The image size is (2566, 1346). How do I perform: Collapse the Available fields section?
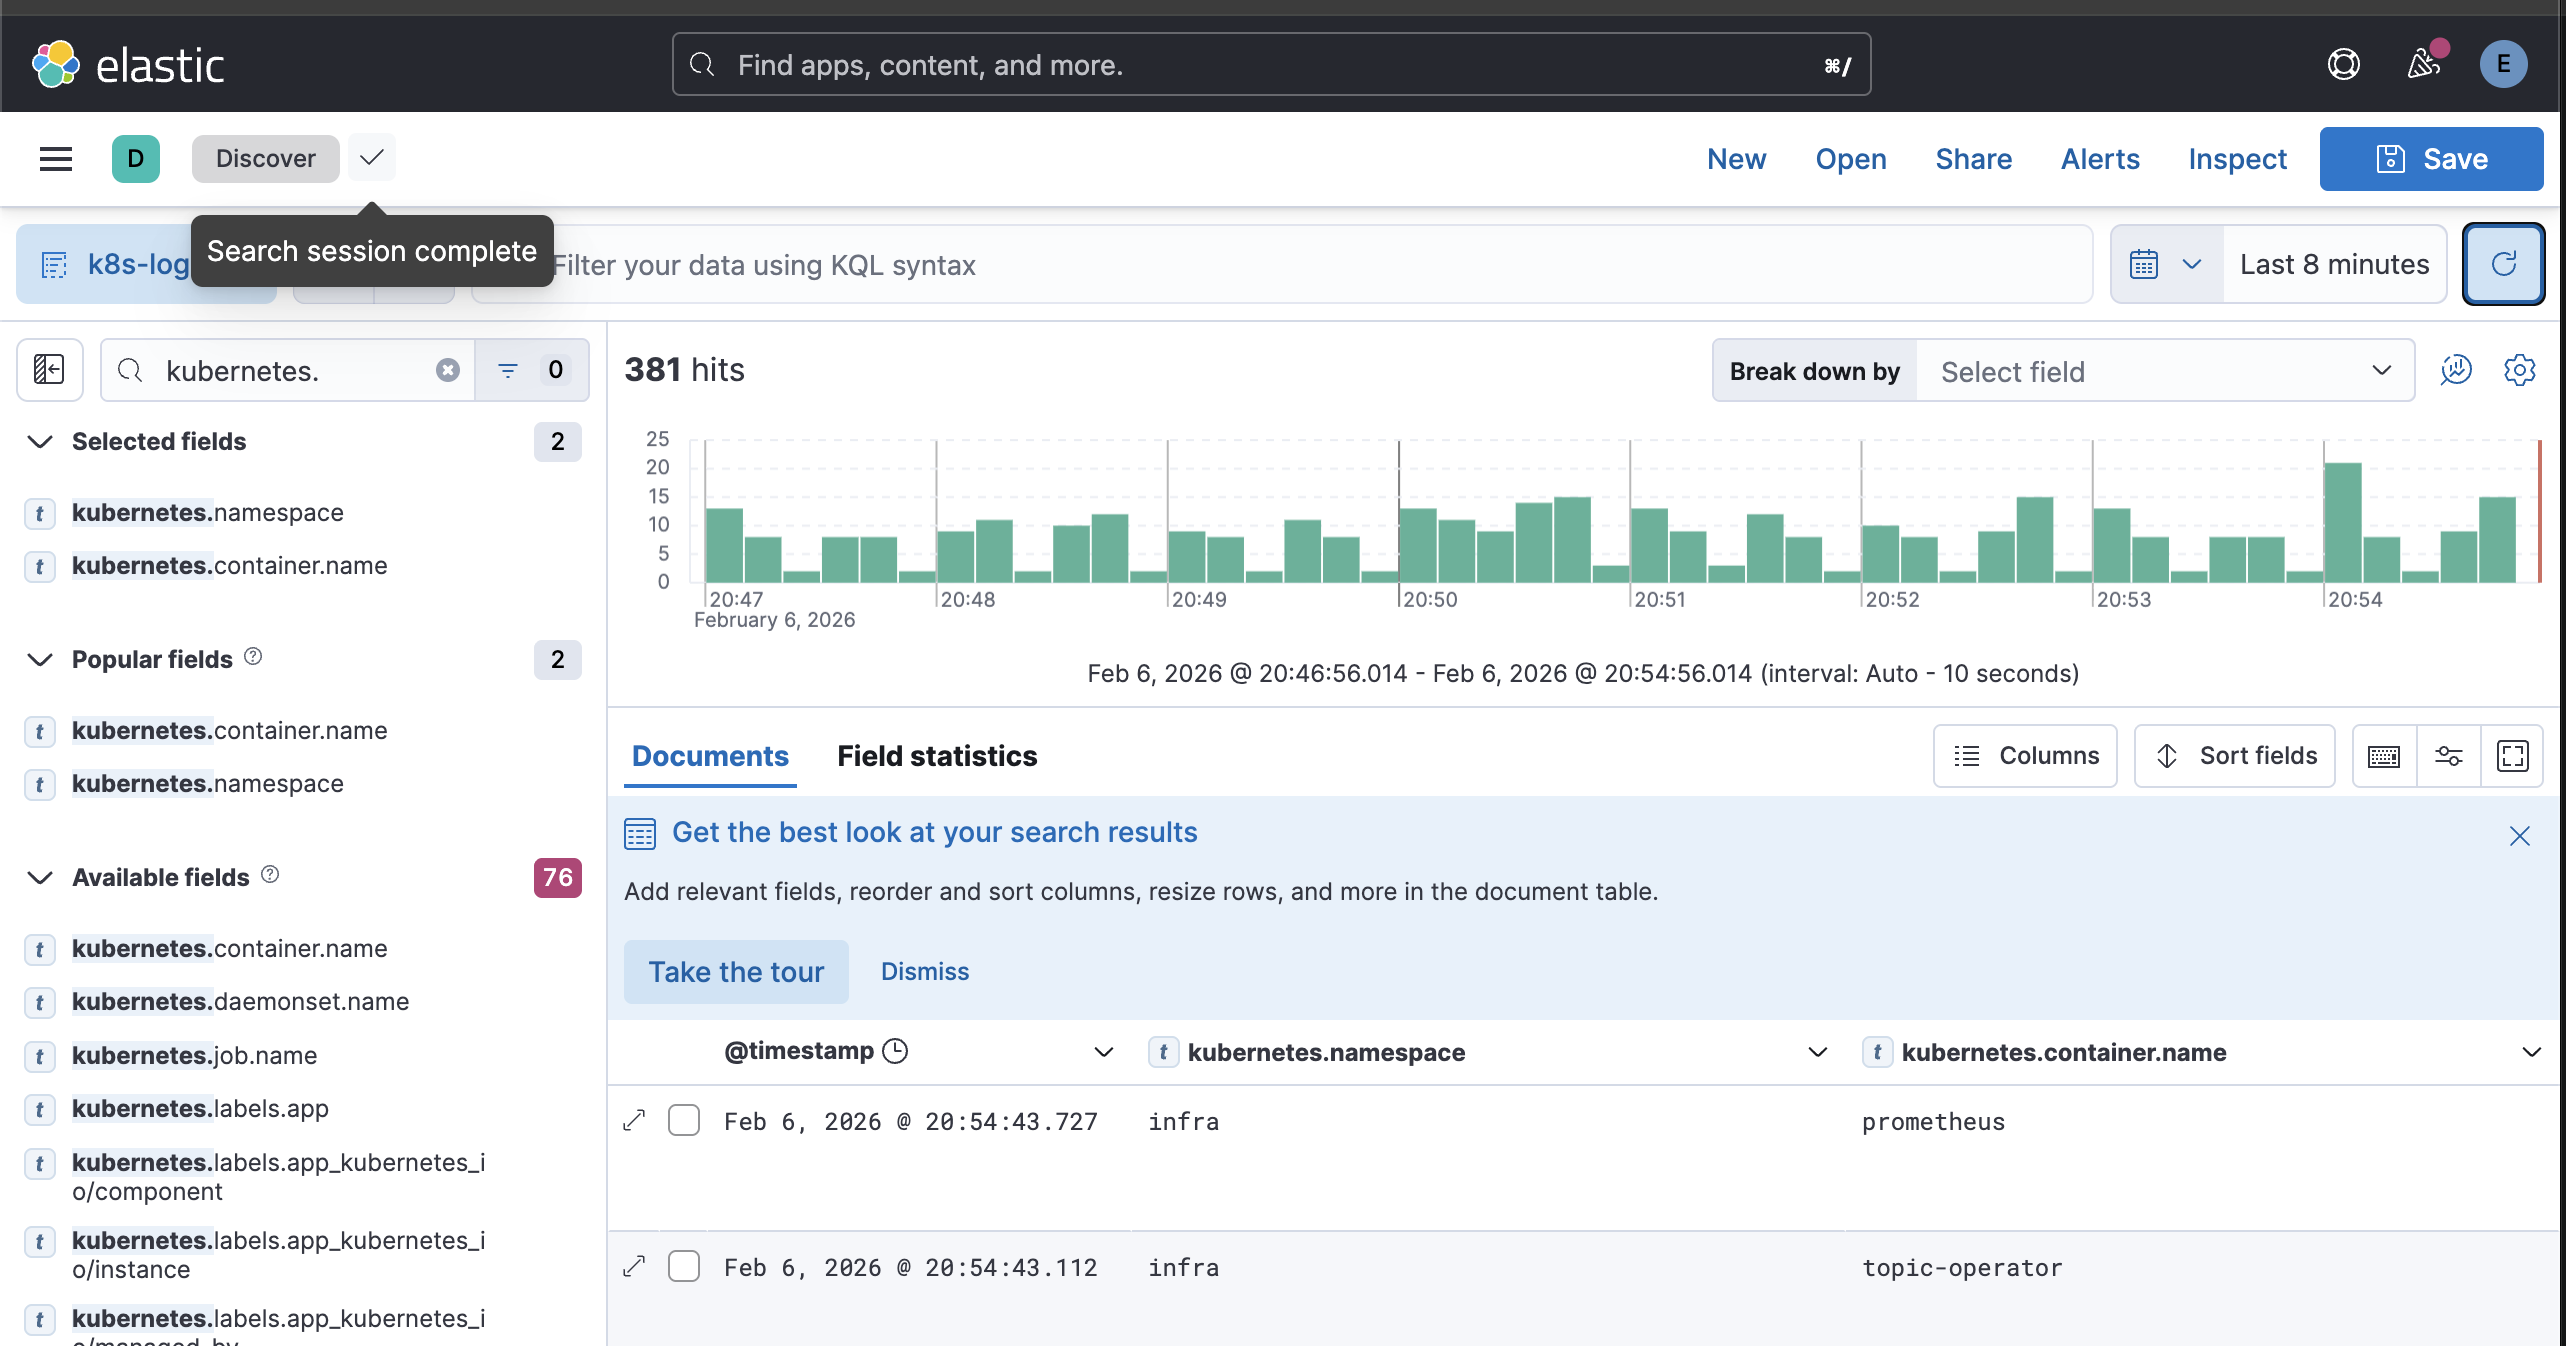tap(40, 878)
